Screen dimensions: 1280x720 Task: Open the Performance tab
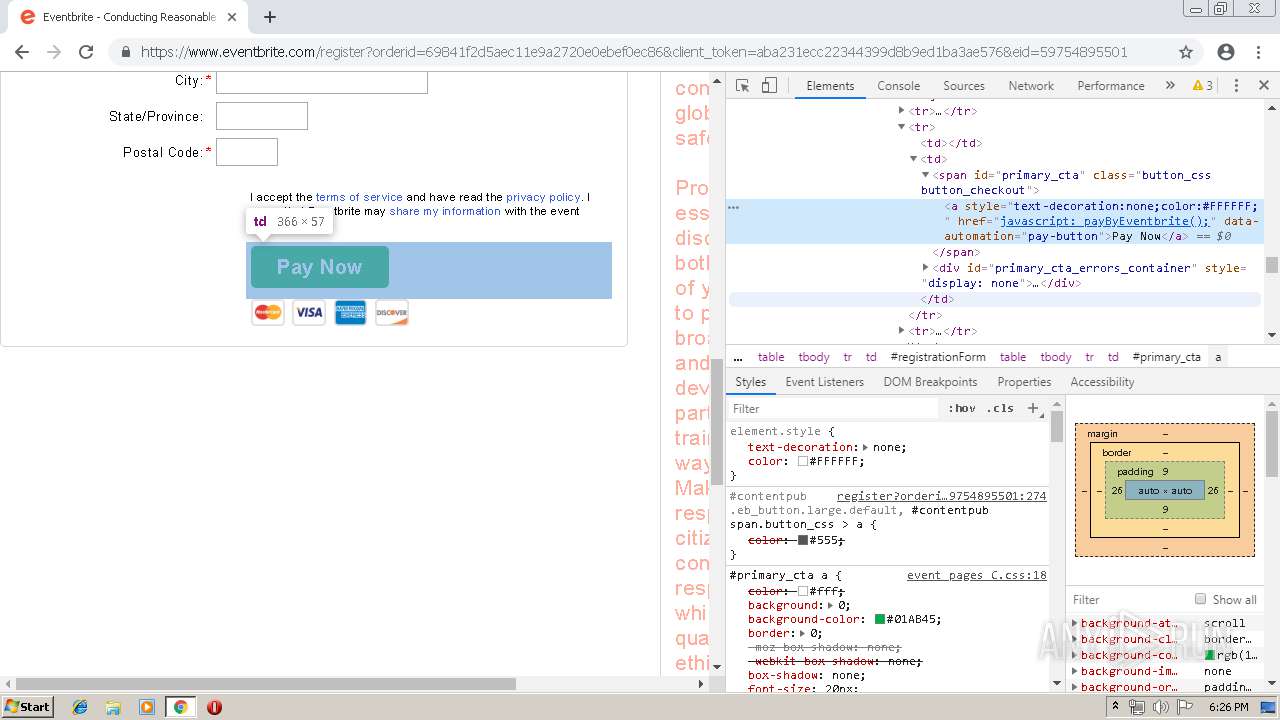tap(1111, 86)
